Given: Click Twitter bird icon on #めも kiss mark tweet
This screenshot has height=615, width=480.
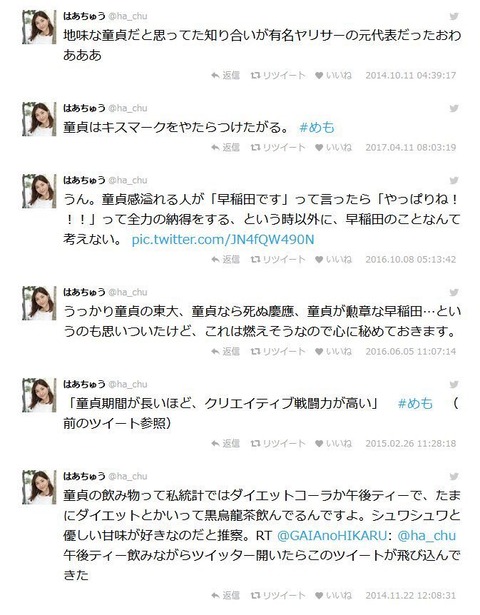Looking at the screenshot, I should coord(454,108).
